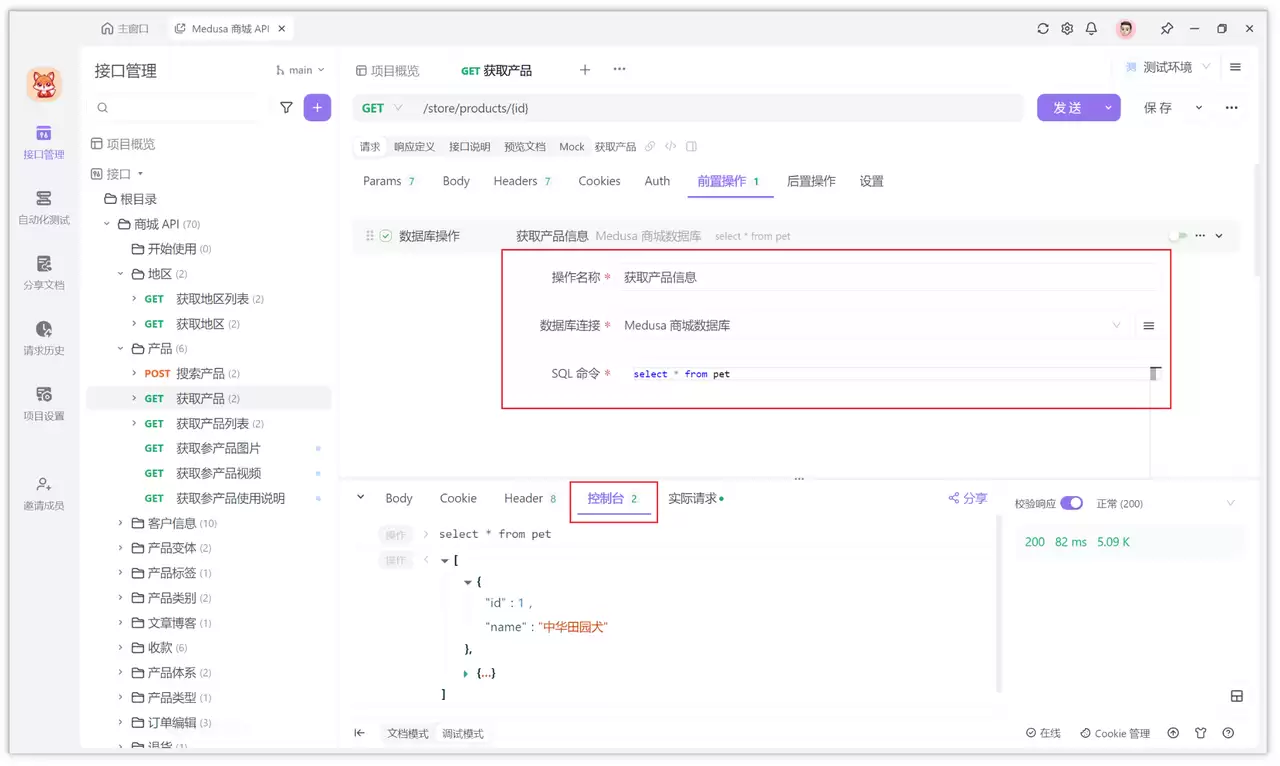This screenshot has width=1280, height=766.
Task: Open 接口管理 in the left sidebar
Action: 44,143
